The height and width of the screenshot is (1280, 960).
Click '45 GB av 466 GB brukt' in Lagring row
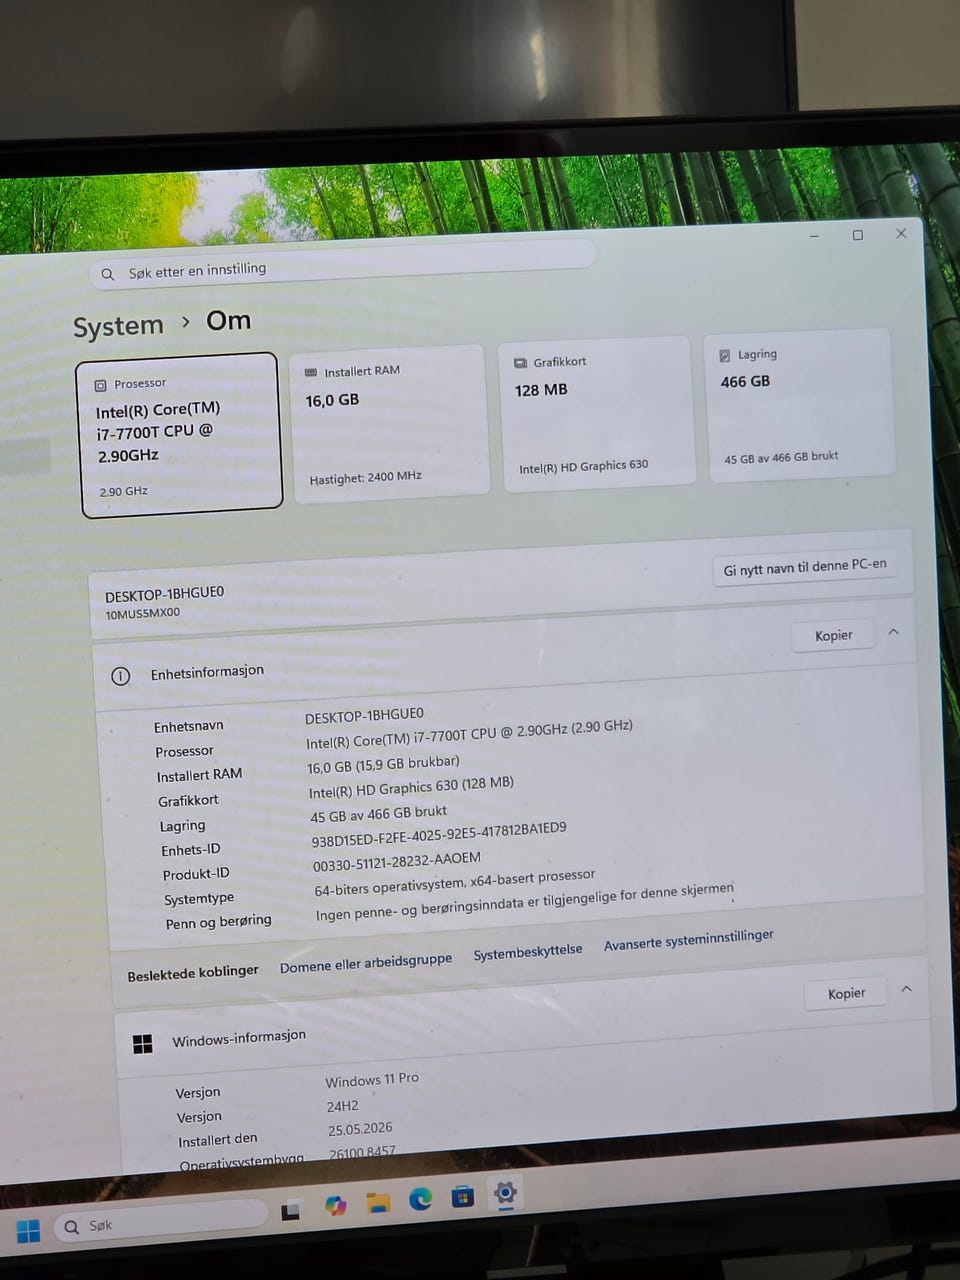(x=379, y=814)
